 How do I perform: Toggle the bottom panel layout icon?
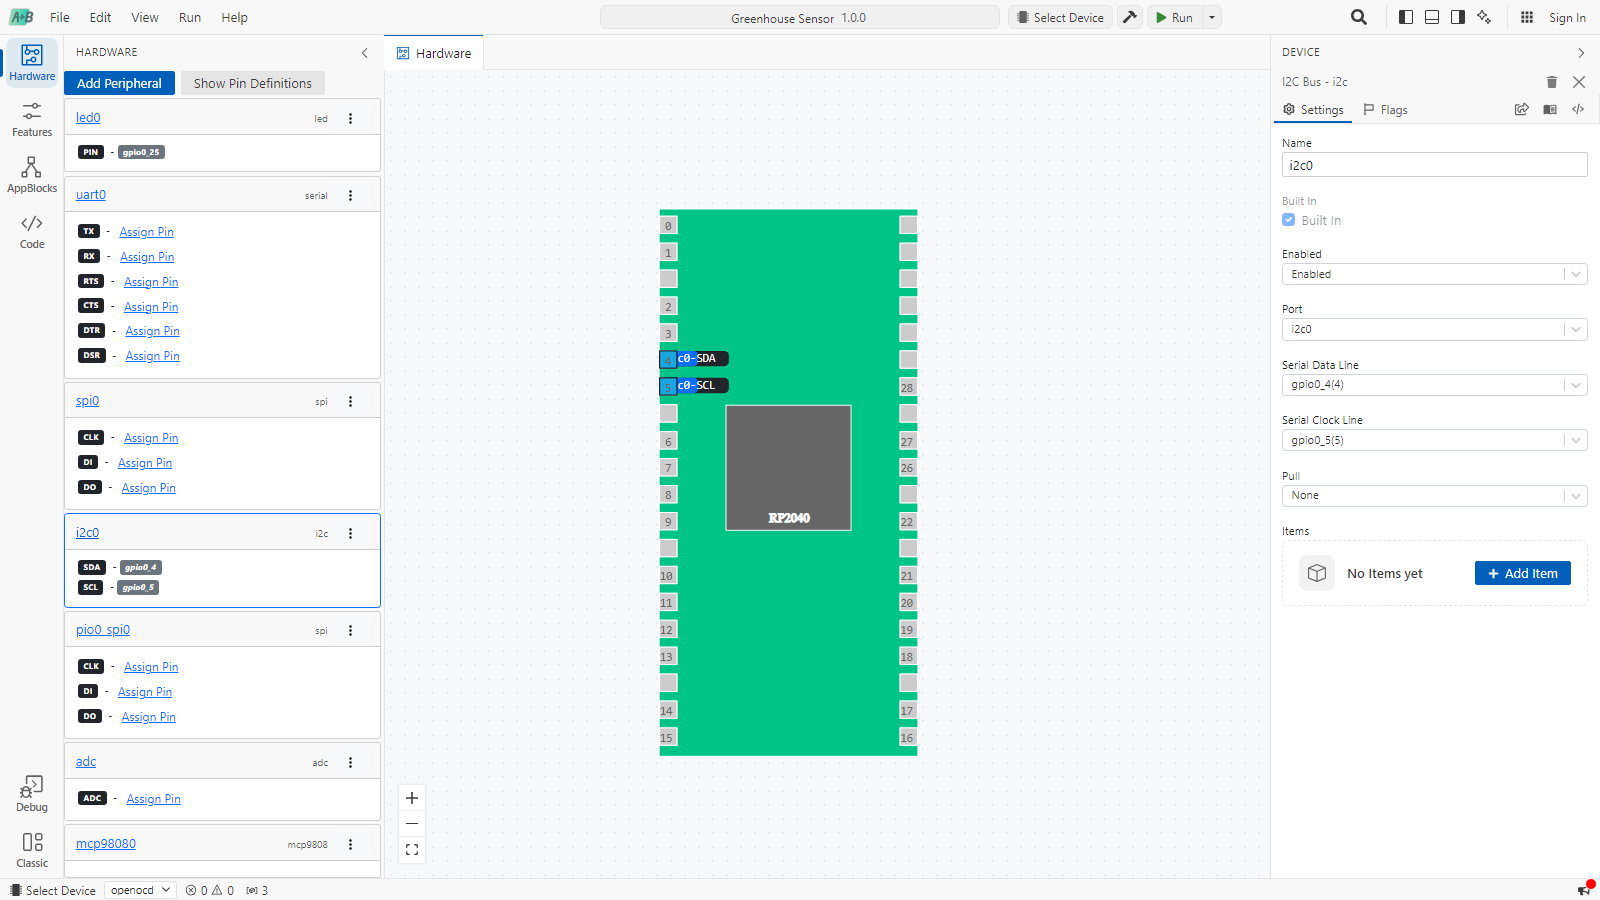point(1432,17)
